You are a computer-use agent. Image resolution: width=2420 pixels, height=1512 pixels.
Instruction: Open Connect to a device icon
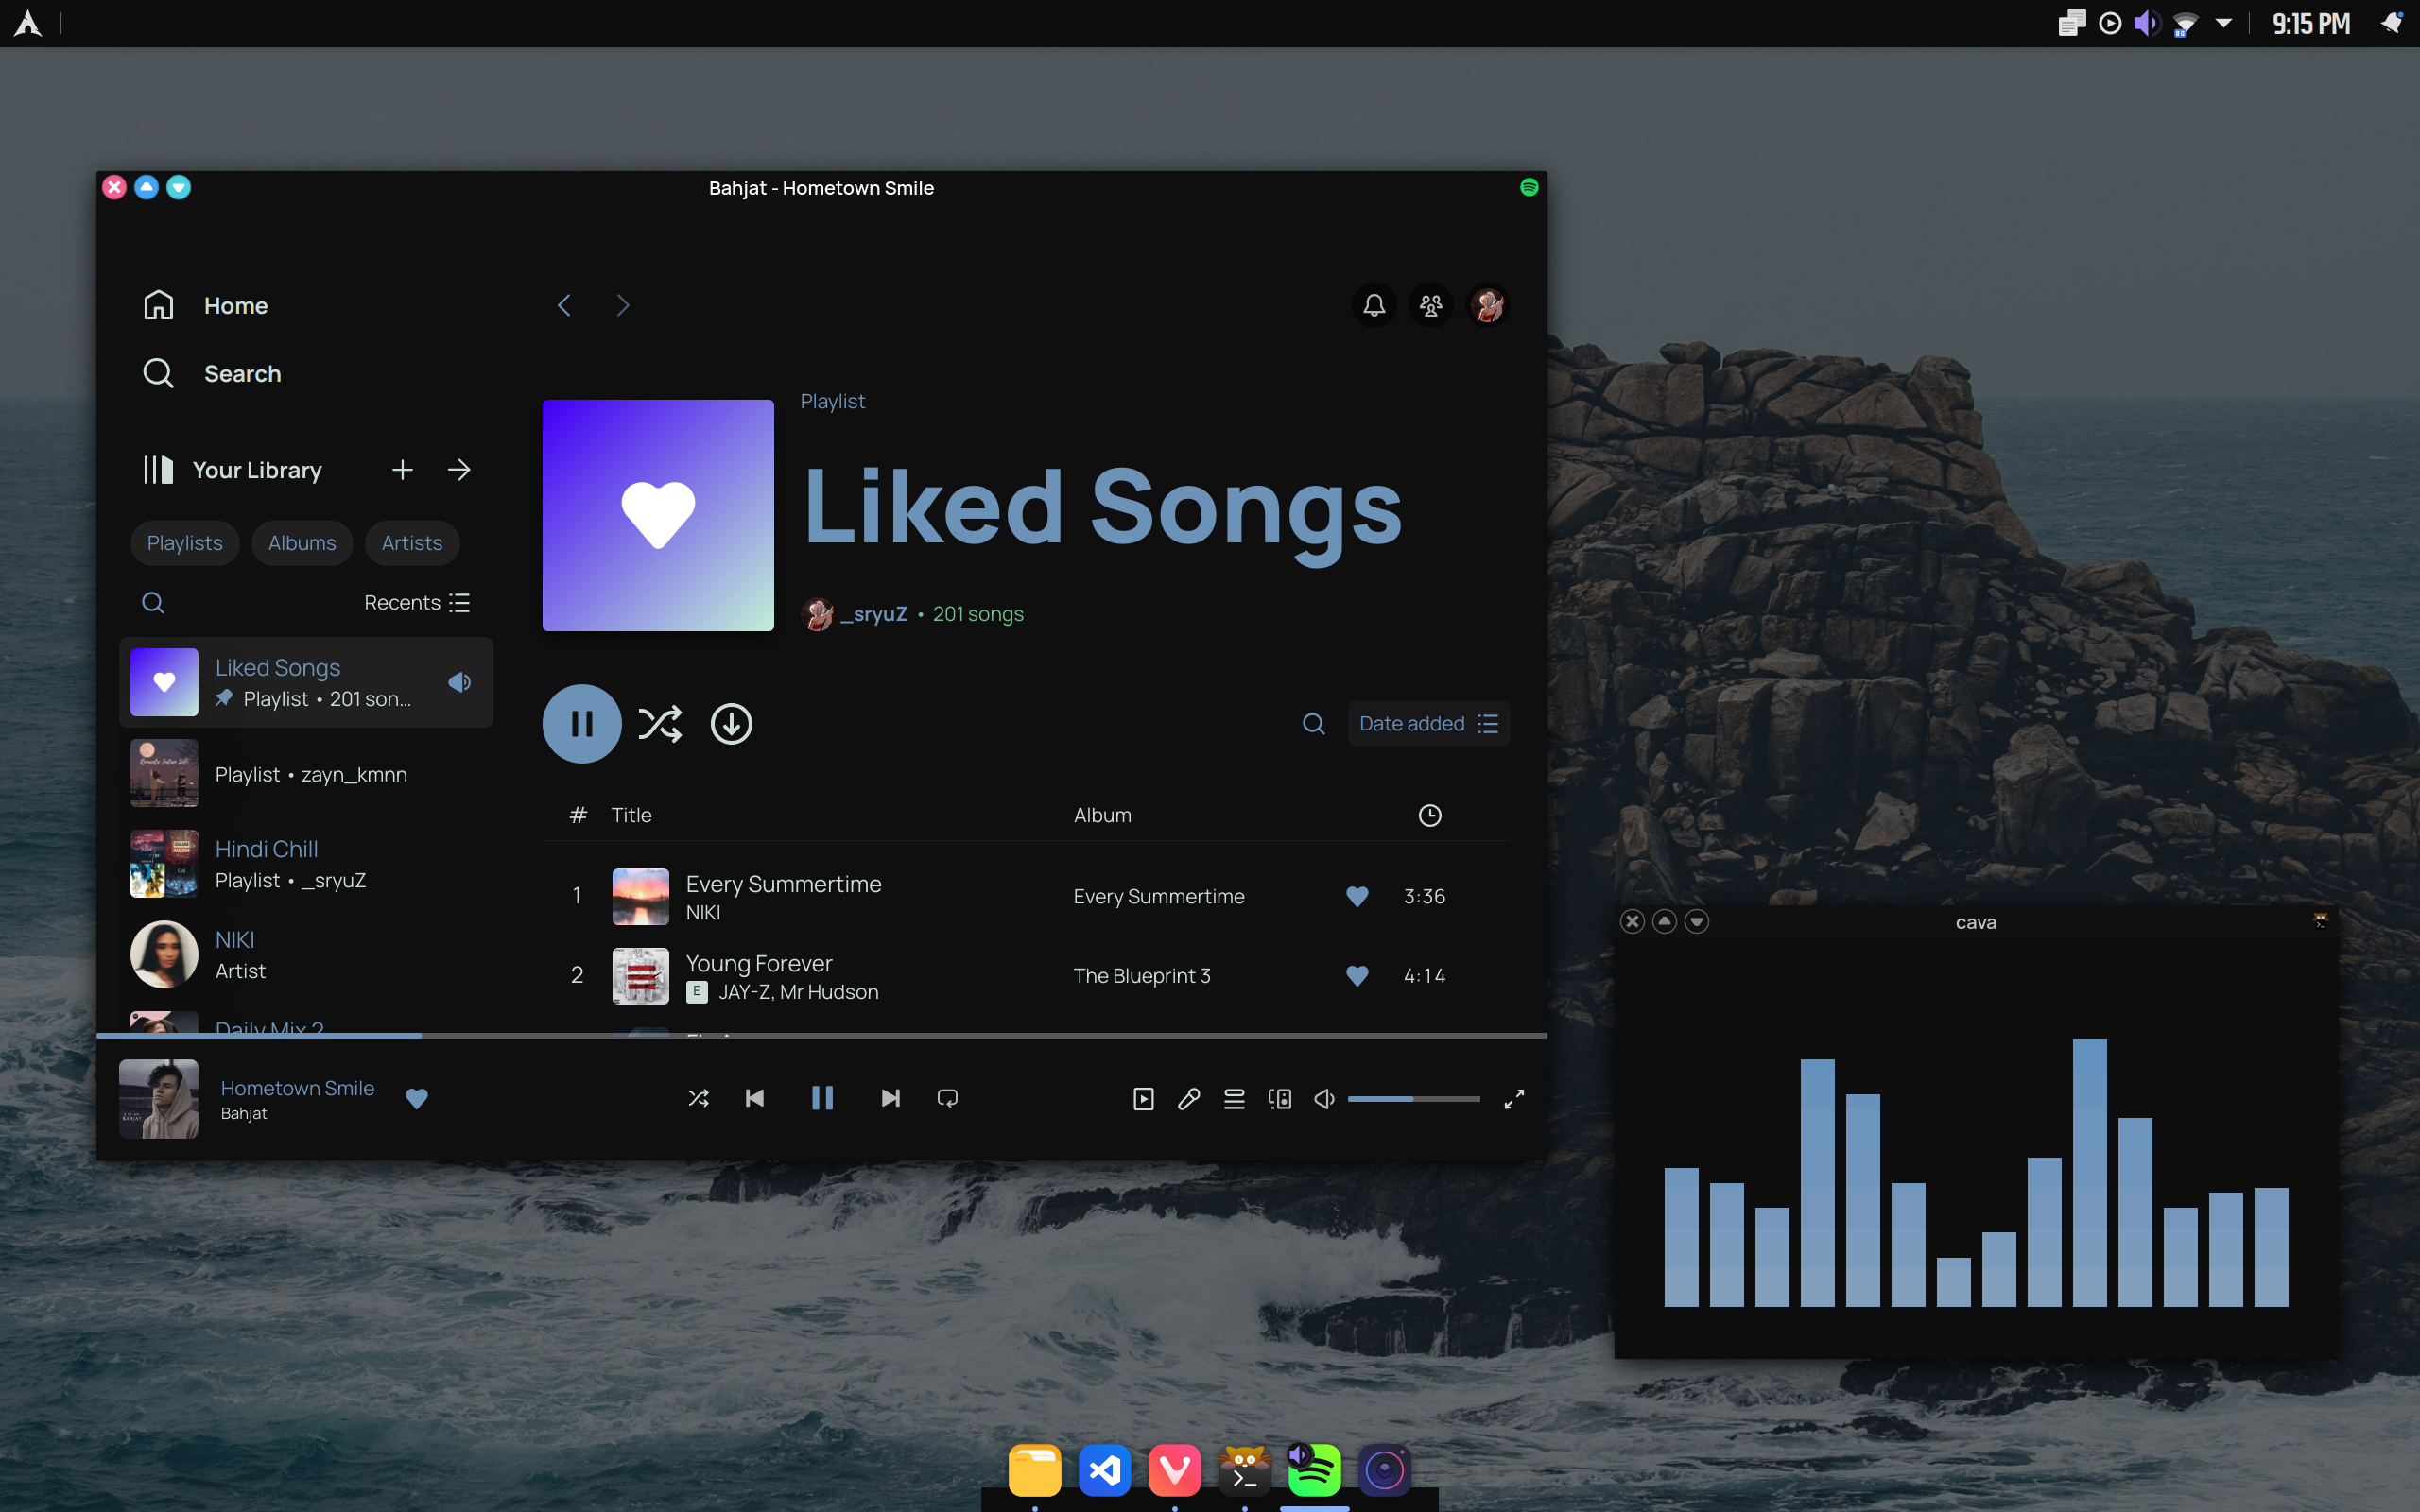pyautogui.click(x=1280, y=1099)
